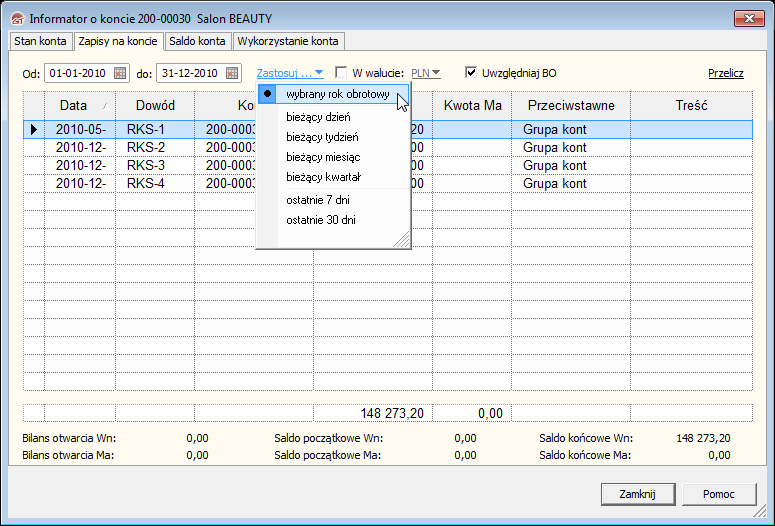
Task: Enable the W walucie checkbox
Action: pyautogui.click(x=341, y=73)
